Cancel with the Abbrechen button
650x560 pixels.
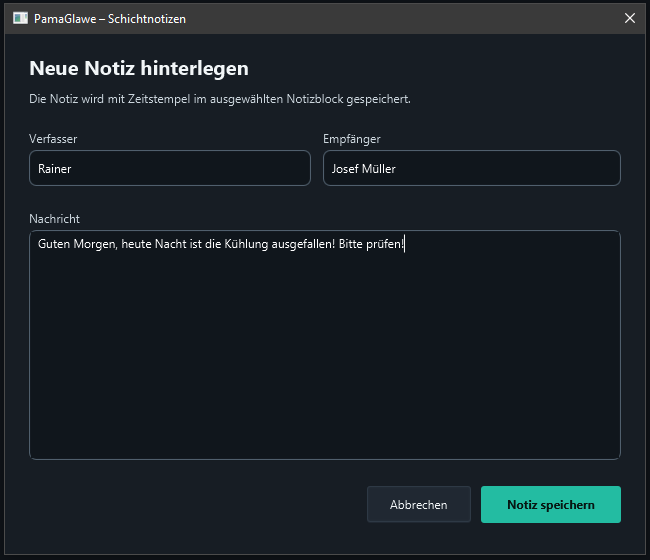pyautogui.click(x=419, y=504)
